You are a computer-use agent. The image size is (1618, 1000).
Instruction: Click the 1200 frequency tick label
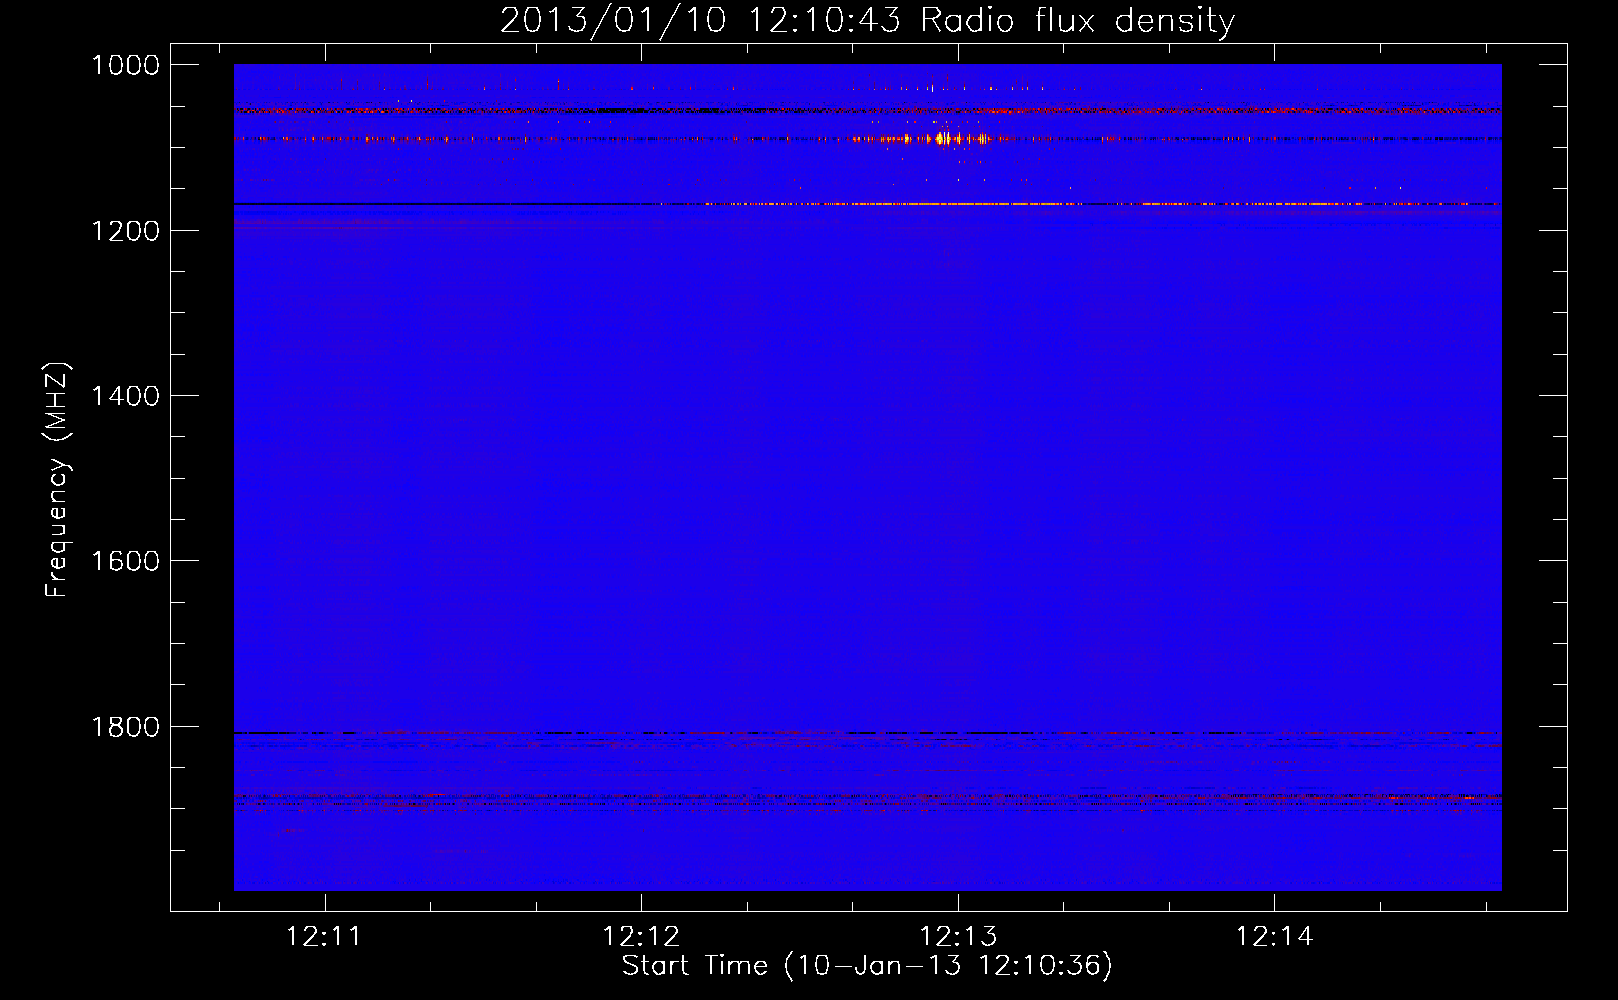pos(125,231)
